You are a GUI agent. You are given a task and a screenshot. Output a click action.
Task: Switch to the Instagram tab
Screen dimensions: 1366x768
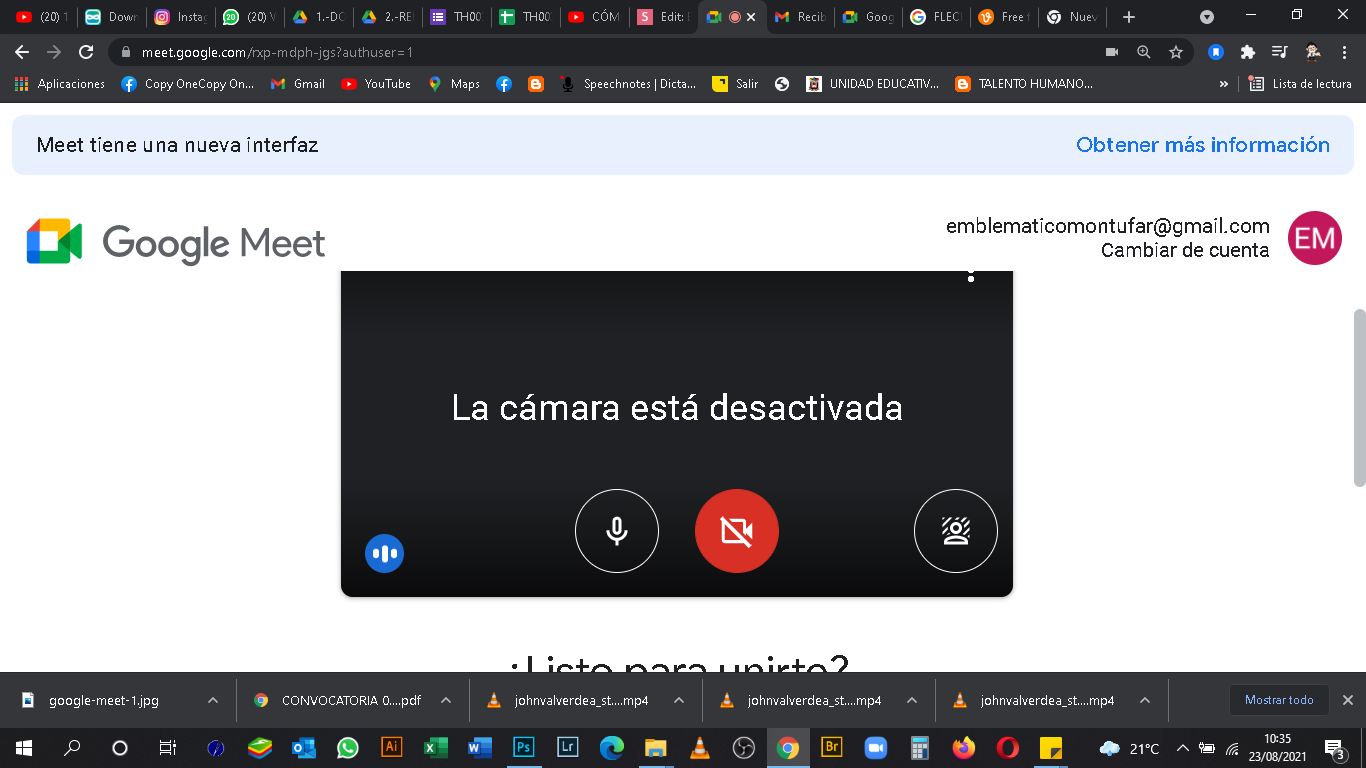click(180, 17)
